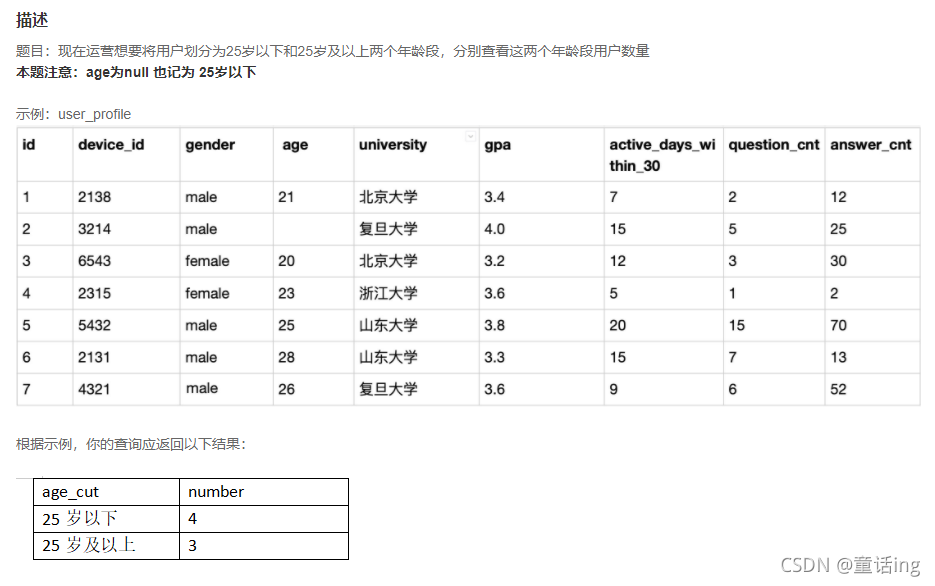Click the gender "female" for device 2315
This screenshot has width=935, height=586.
207,293
